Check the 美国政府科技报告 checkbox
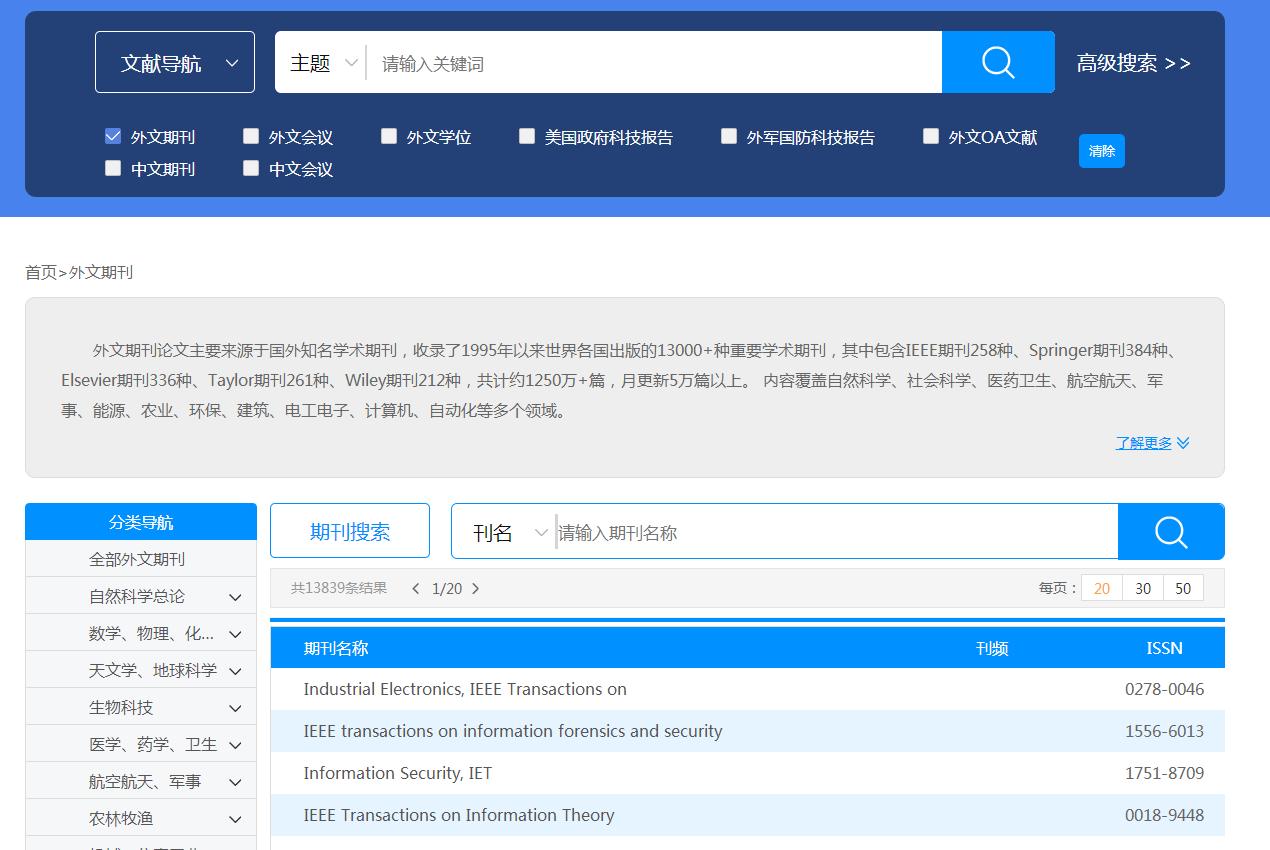The width and height of the screenshot is (1270, 850). (527, 136)
